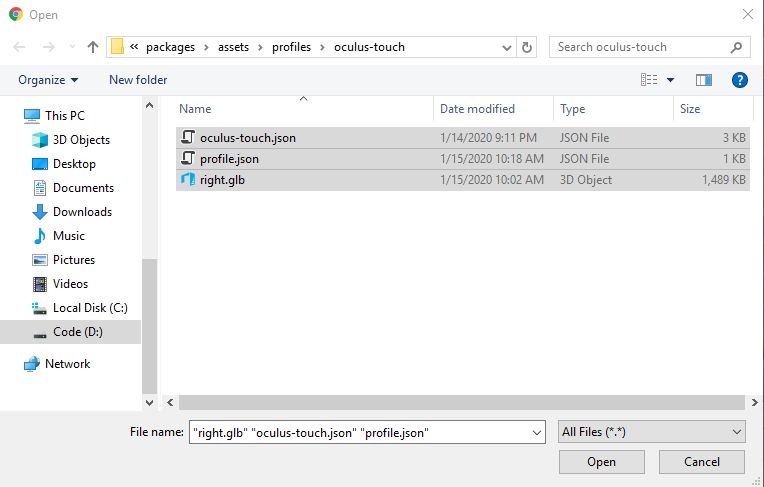Expand the hidden path chevron in address bar

pyautogui.click(x=134, y=47)
